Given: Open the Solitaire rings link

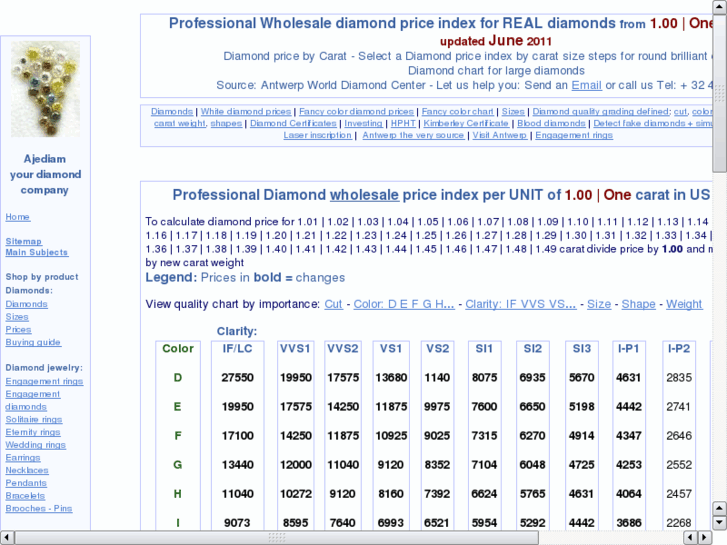Looking at the screenshot, I should pos(34,419).
